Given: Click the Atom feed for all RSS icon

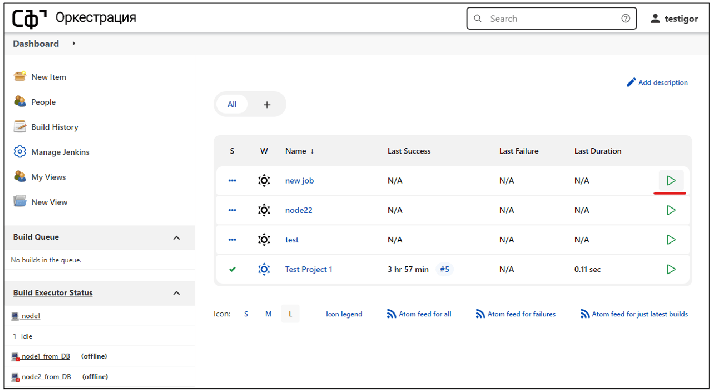Looking at the screenshot, I should click(392, 314).
